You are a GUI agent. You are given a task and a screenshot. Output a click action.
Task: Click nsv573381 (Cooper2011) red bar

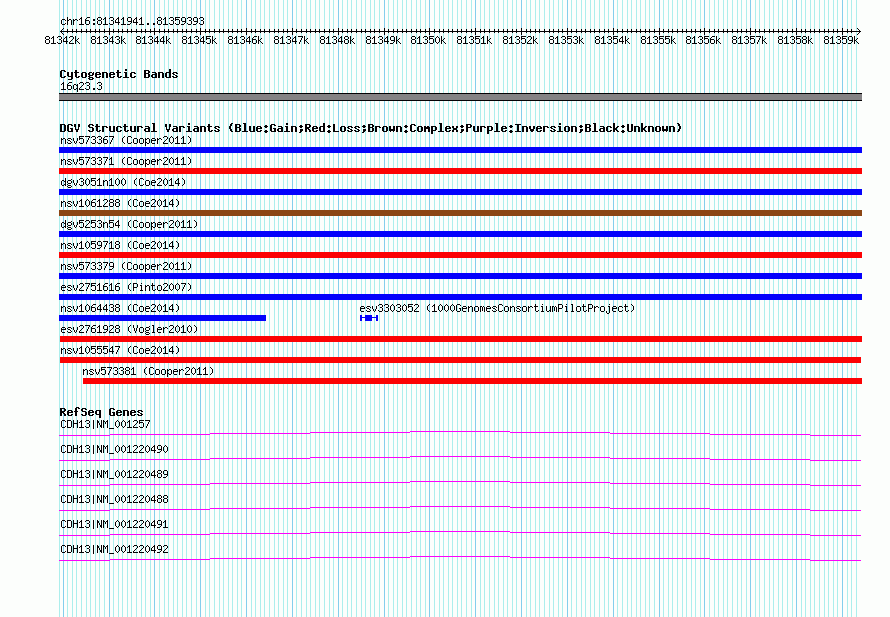[x=472, y=381]
